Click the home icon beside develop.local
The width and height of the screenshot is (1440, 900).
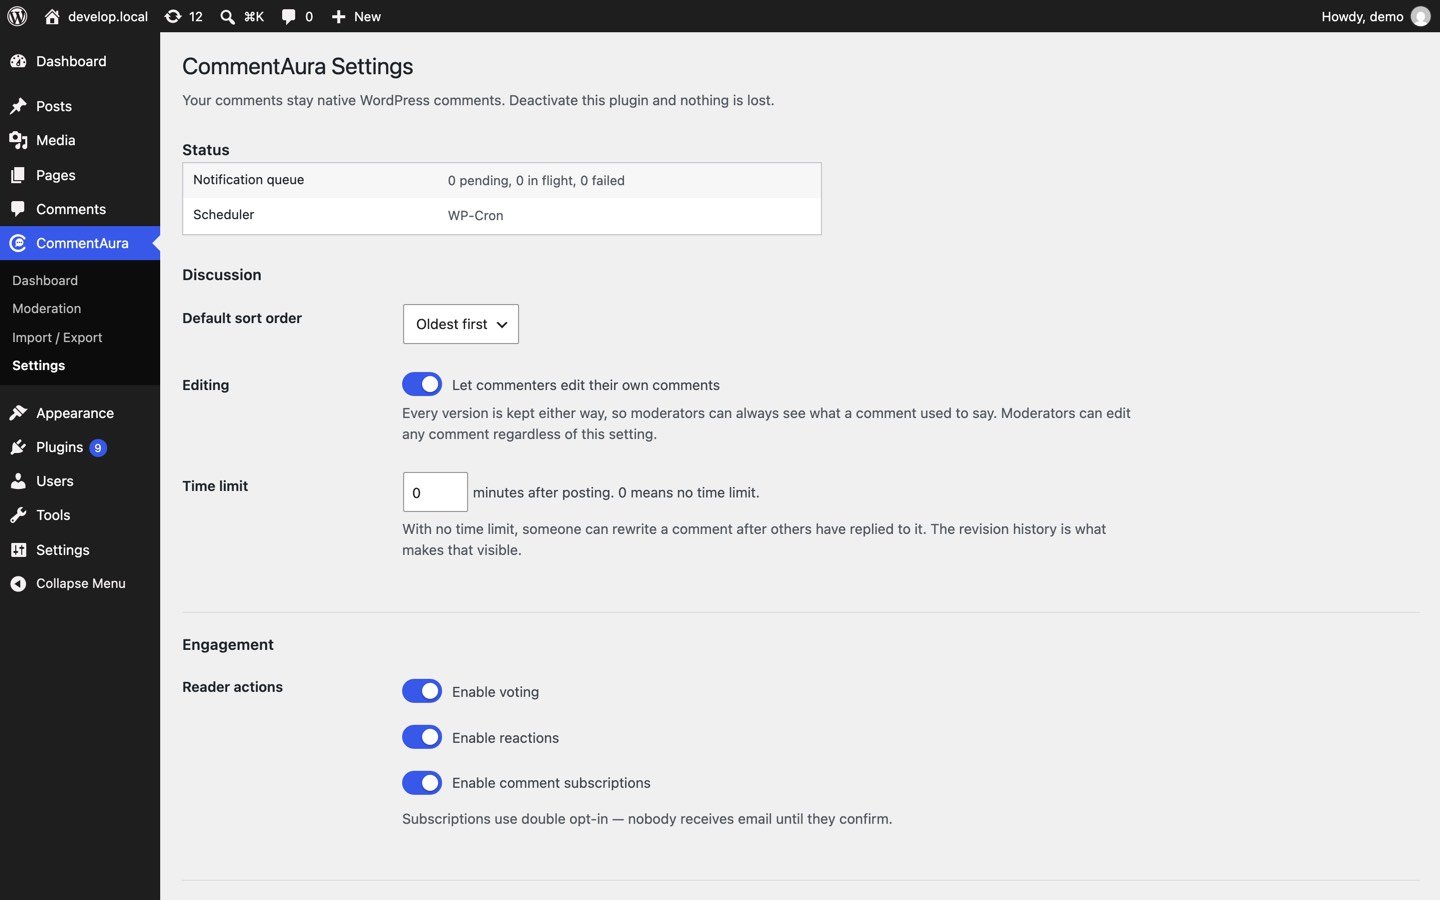[x=52, y=16]
